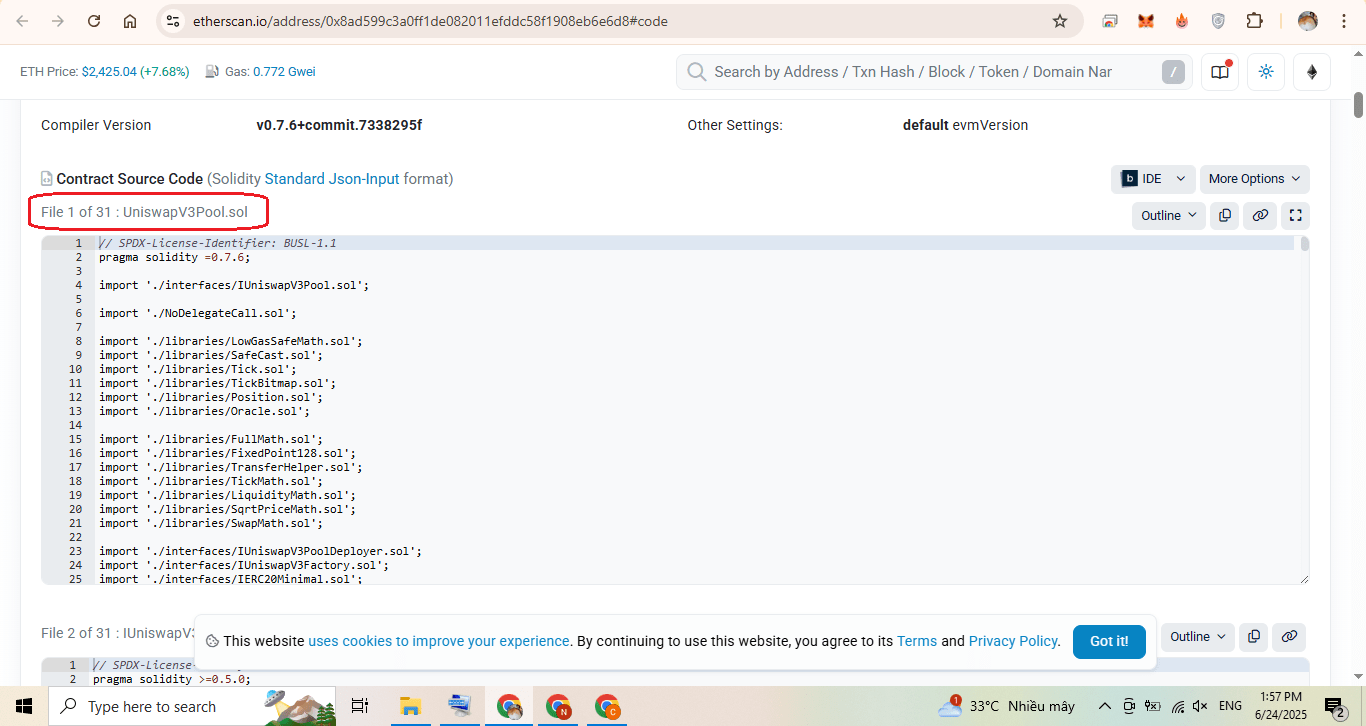The height and width of the screenshot is (726, 1366).
Task: Click the Windows taskbar search box
Action: click(x=194, y=707)
